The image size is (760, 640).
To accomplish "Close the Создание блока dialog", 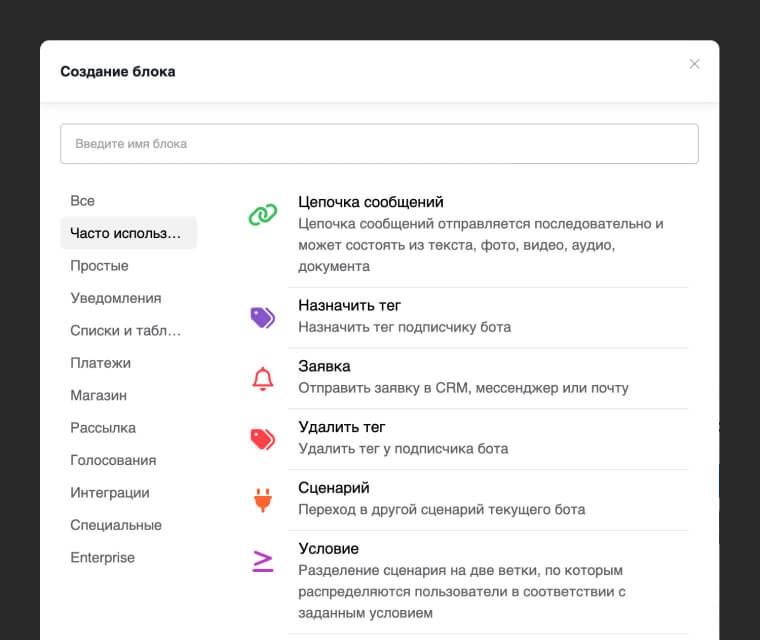I will pyautogui.click(x=695, y=64).
